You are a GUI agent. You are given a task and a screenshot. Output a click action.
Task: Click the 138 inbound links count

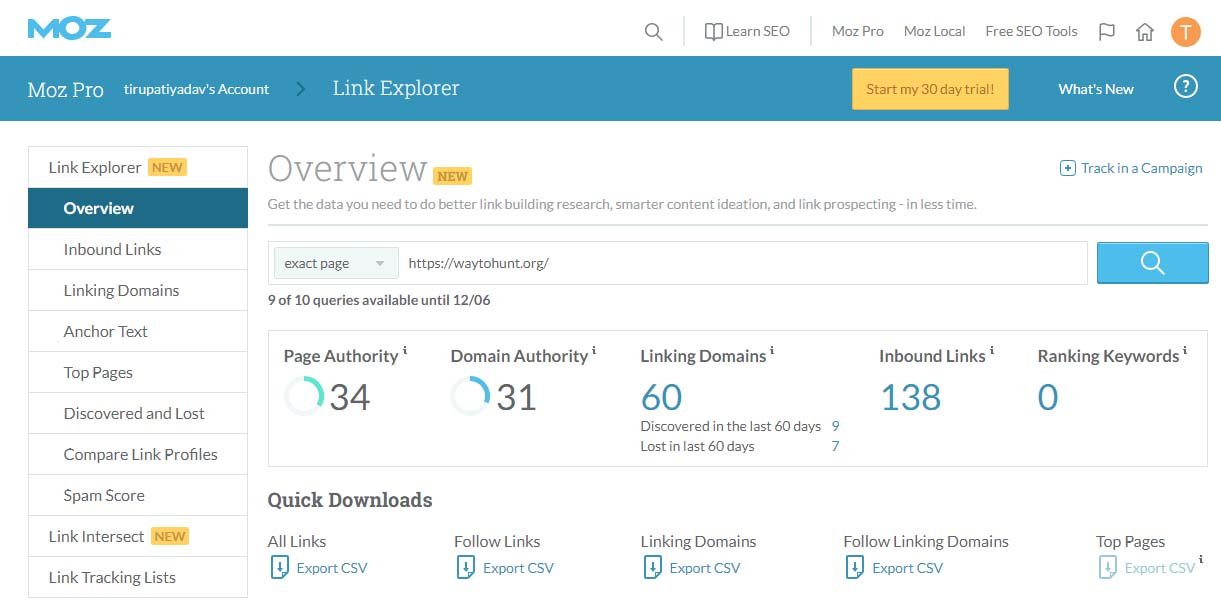(x=910, y=398)
